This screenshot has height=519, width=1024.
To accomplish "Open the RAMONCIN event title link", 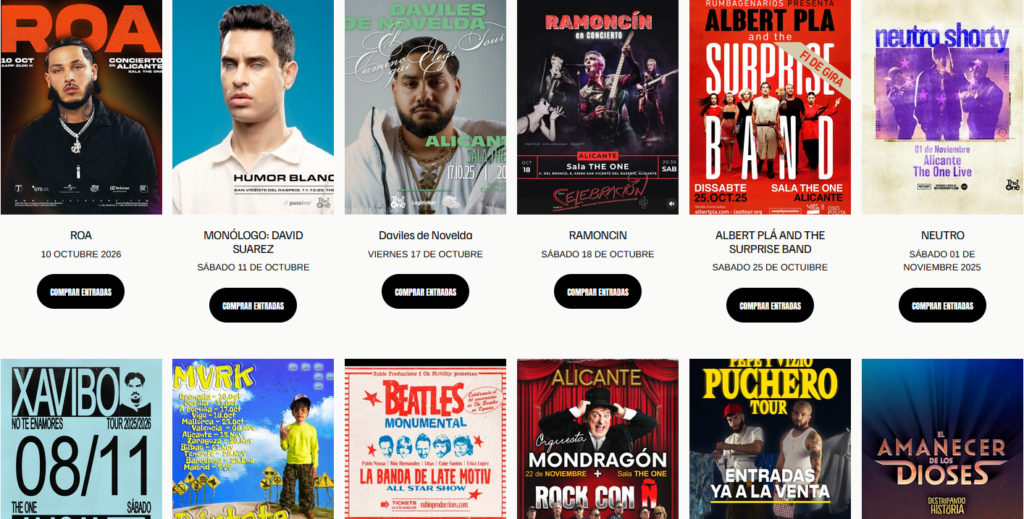I will pos(598,235).
